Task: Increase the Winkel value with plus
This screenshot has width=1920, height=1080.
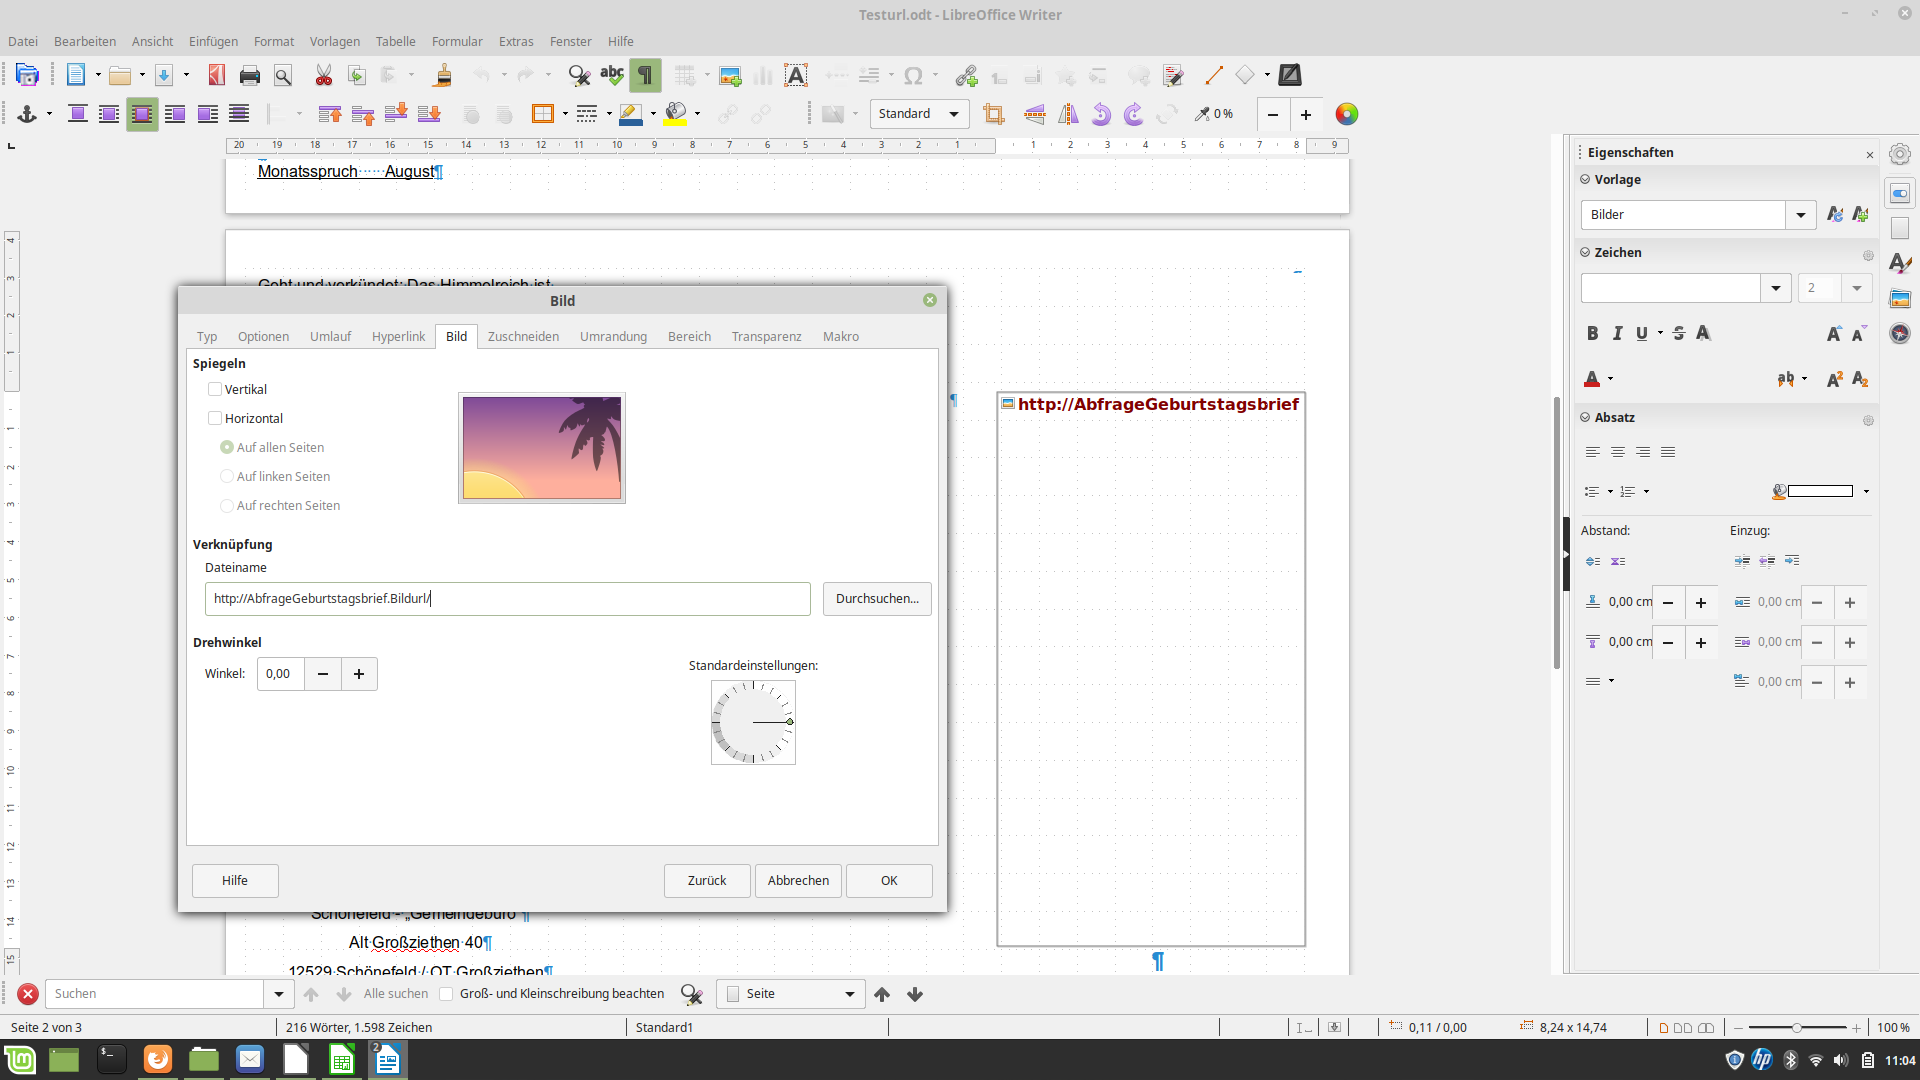Action: click(x=359, y=674)
